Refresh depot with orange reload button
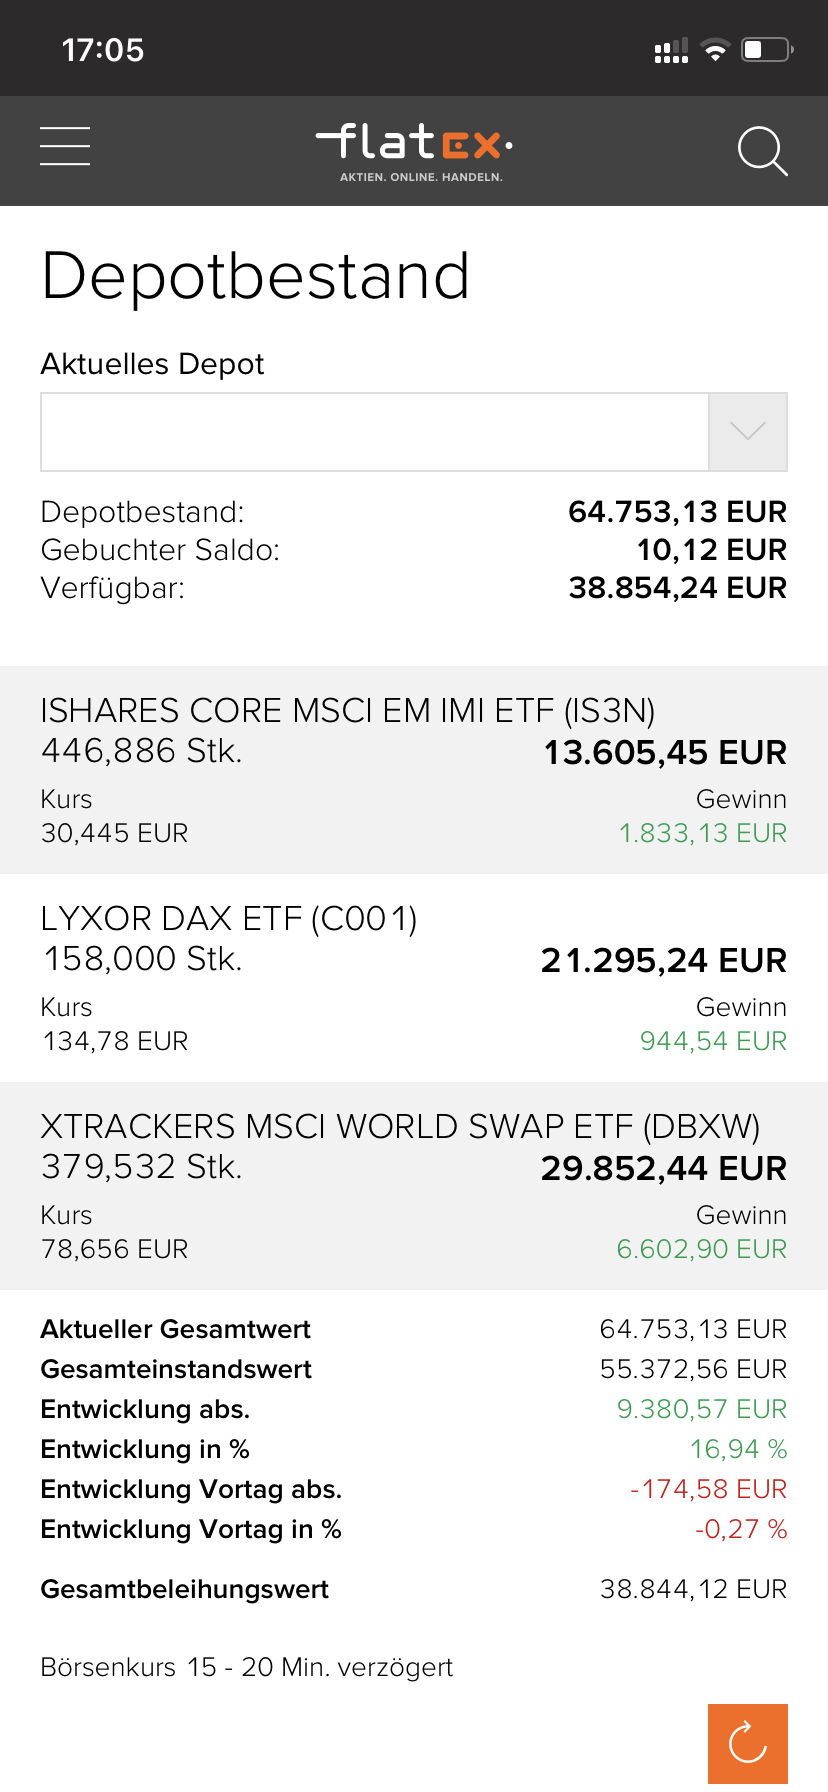Screen dimensions: 828x1792 (x=748, y=1743)
